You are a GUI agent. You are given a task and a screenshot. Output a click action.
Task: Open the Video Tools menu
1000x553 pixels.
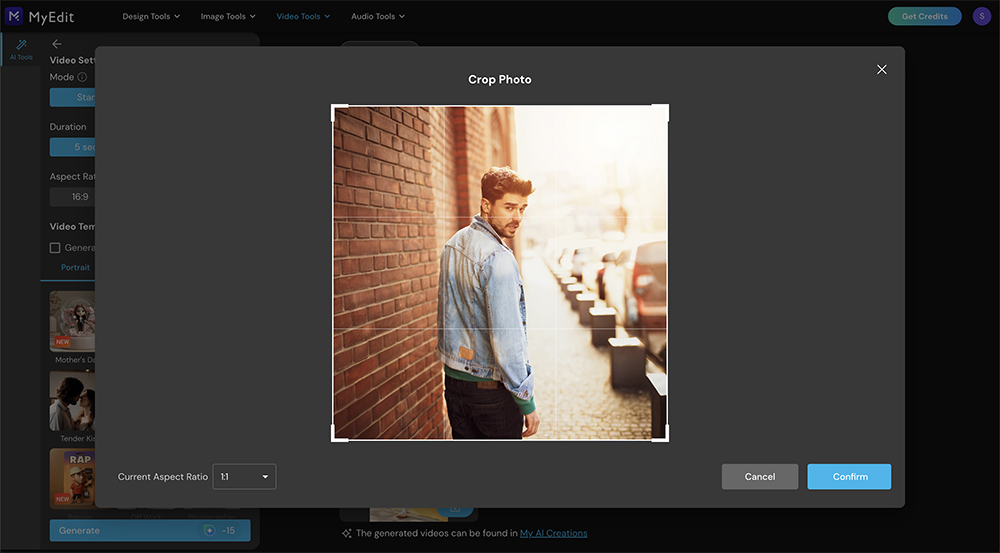(x=303, y=17)
